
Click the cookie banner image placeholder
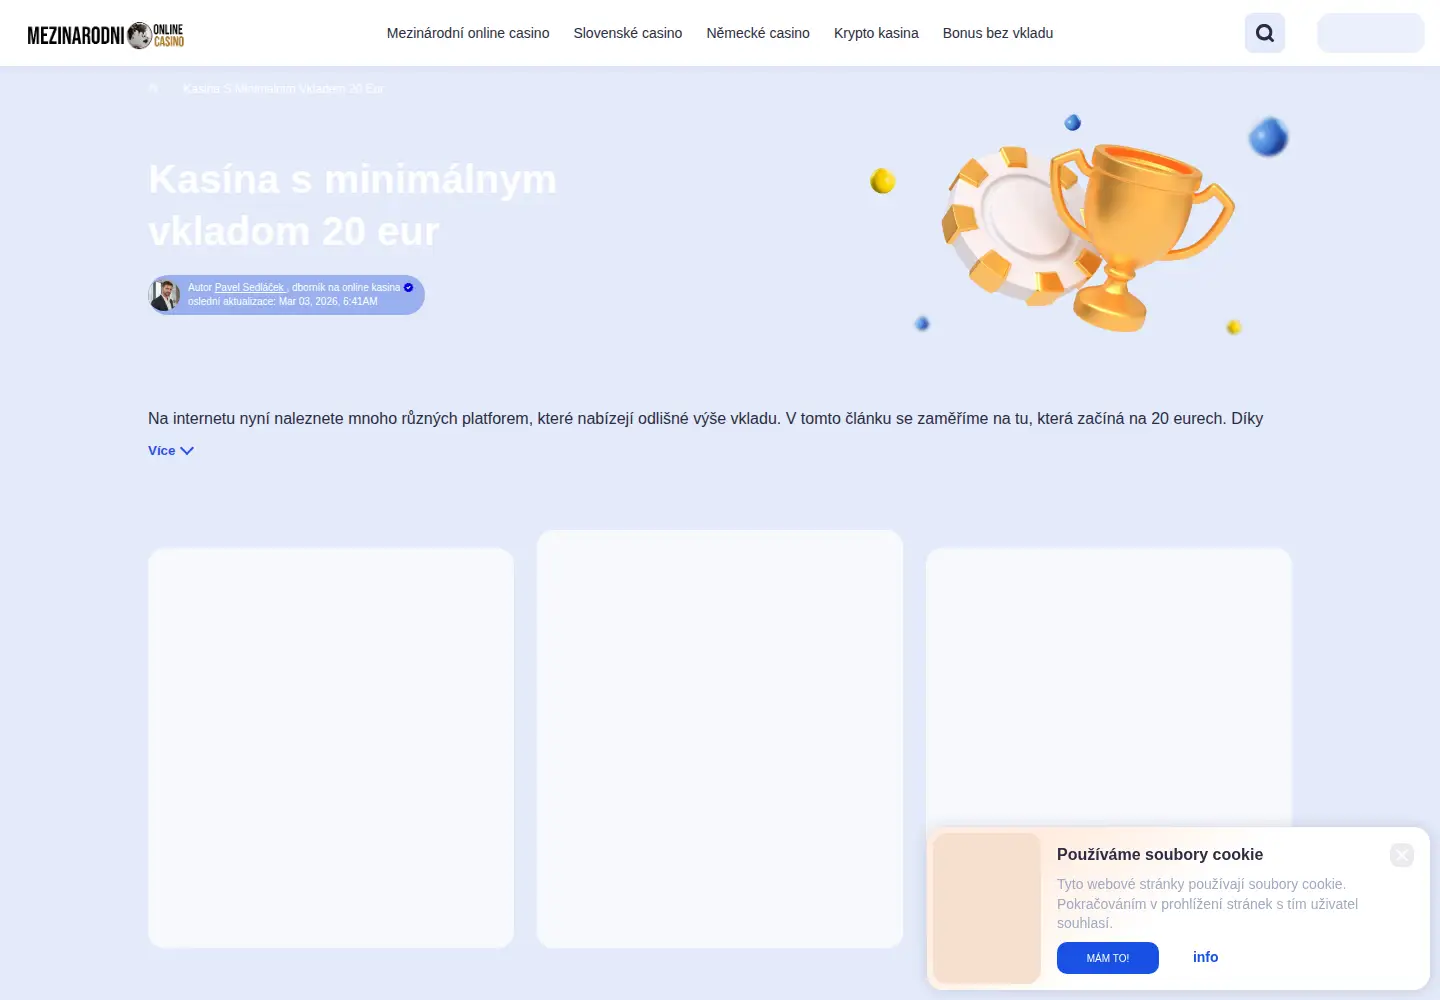(x=987, y=908)
